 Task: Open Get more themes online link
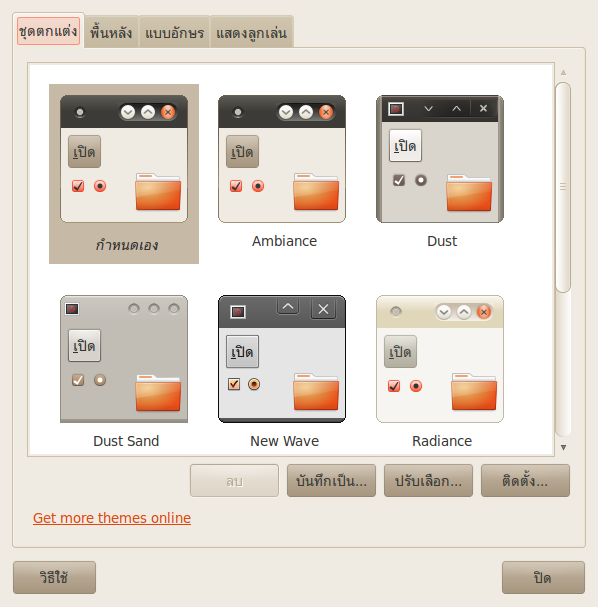click(112, 518)
